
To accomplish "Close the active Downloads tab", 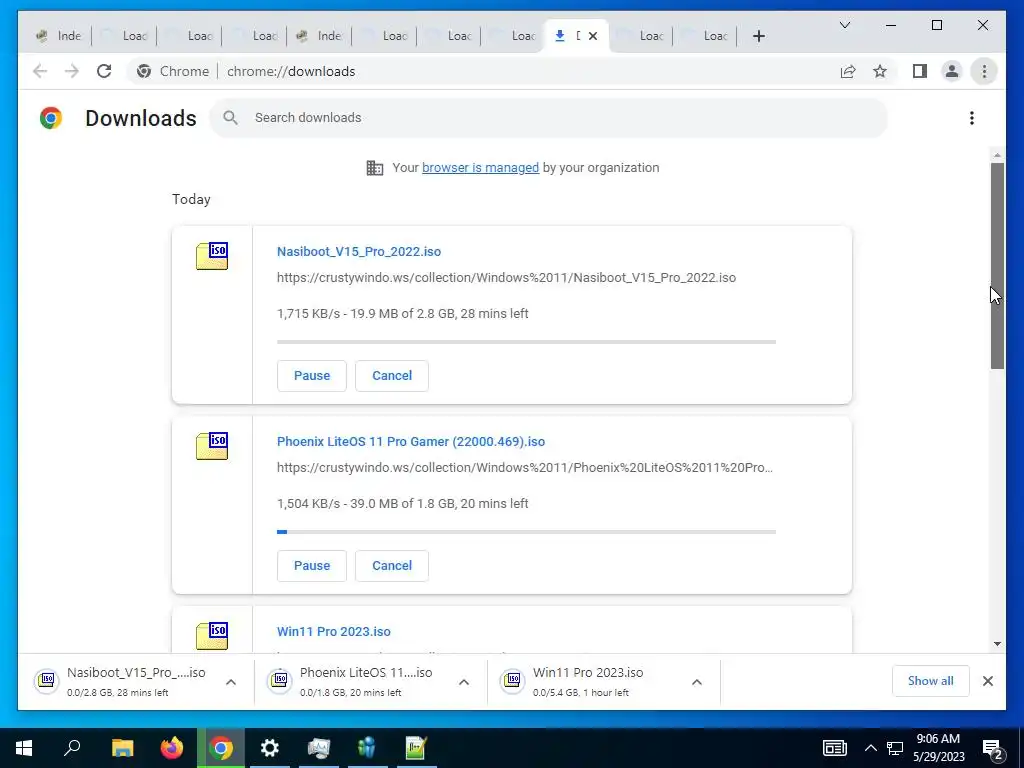I will pos(593,36).
